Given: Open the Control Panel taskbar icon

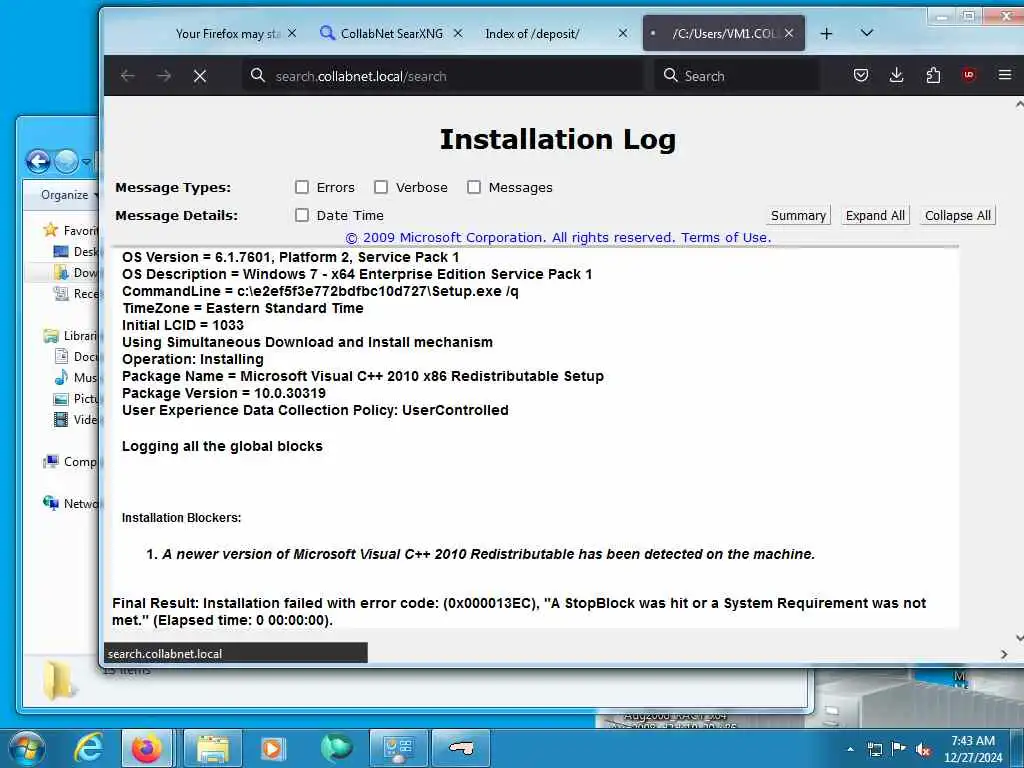Looking at the screenshot, I should pyautogui.click(x=398, y=748).
